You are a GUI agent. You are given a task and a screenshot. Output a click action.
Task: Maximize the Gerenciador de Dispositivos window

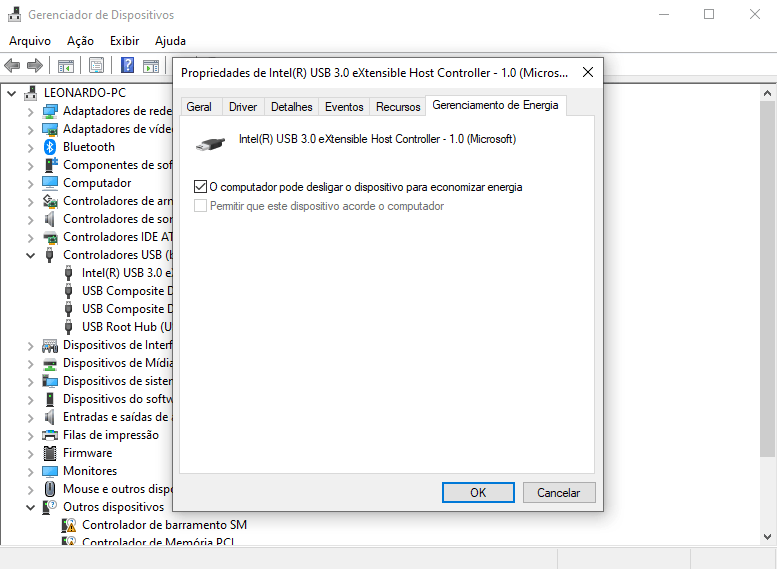pos(709,14)
